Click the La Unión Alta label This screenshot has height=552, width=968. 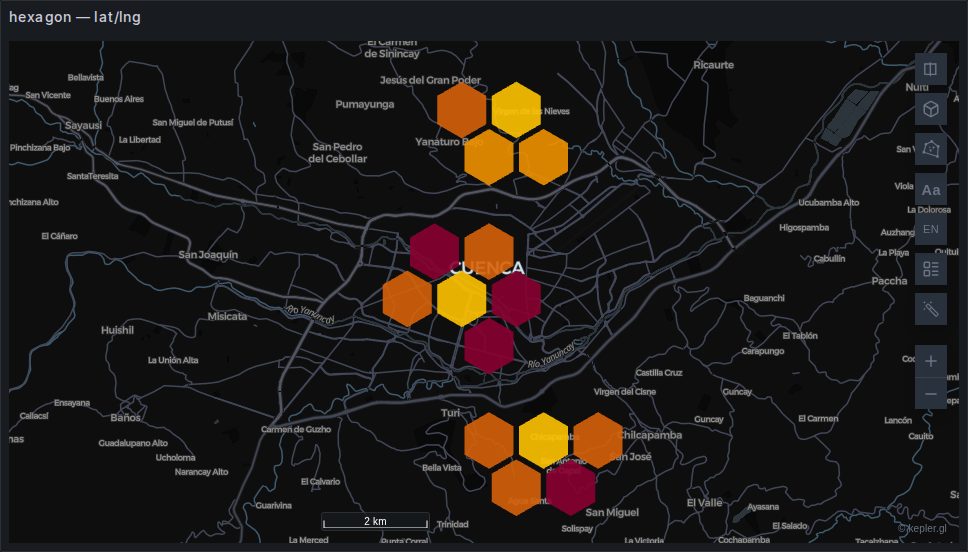click(173, 360)
